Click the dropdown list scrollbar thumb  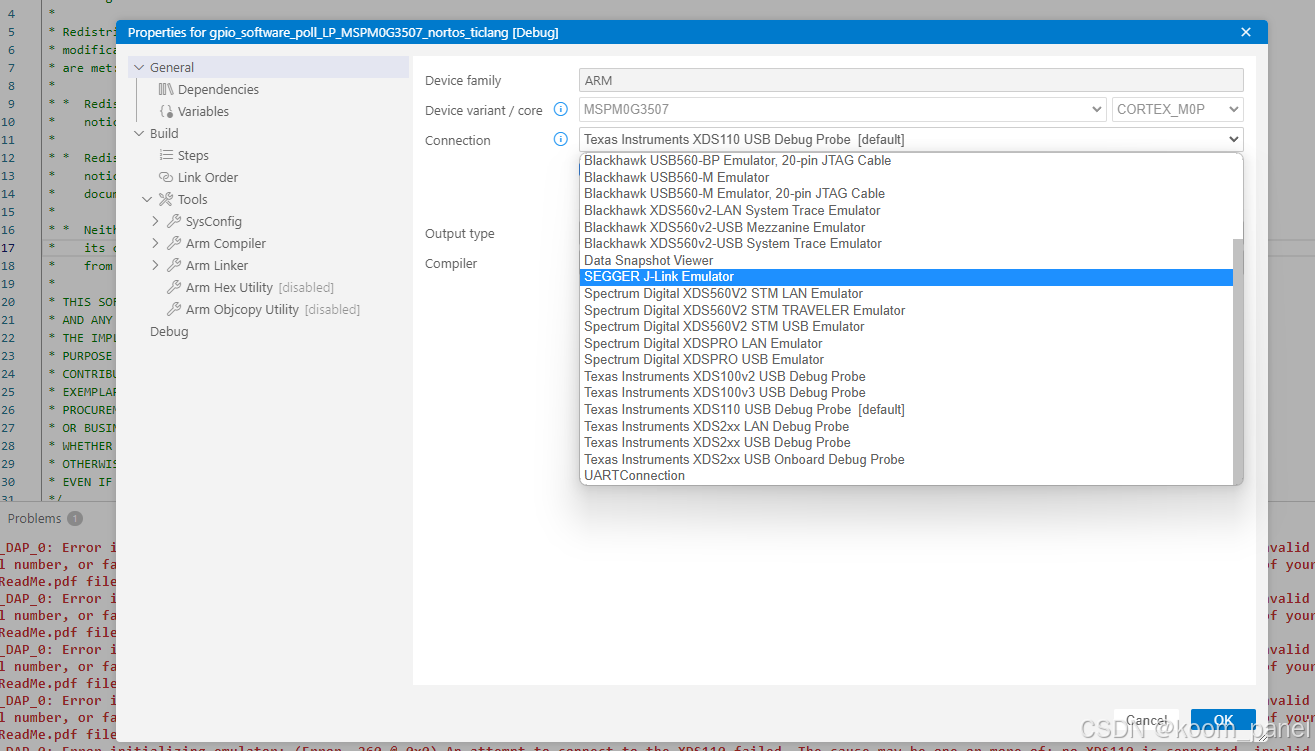pyautogui.click(x=1238, y=360)
